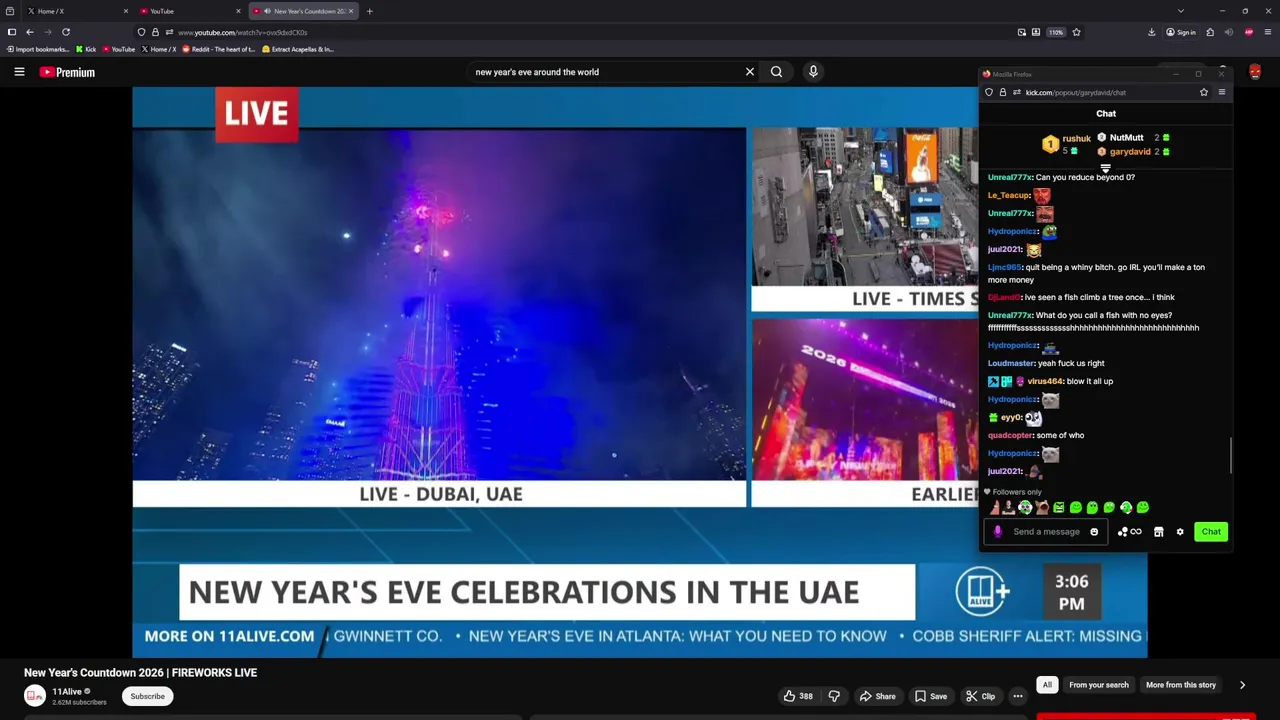Screen dimensions: 1280x720
Task: Open garydavid on the leaderboard
Action: [x=1130, y=152]
